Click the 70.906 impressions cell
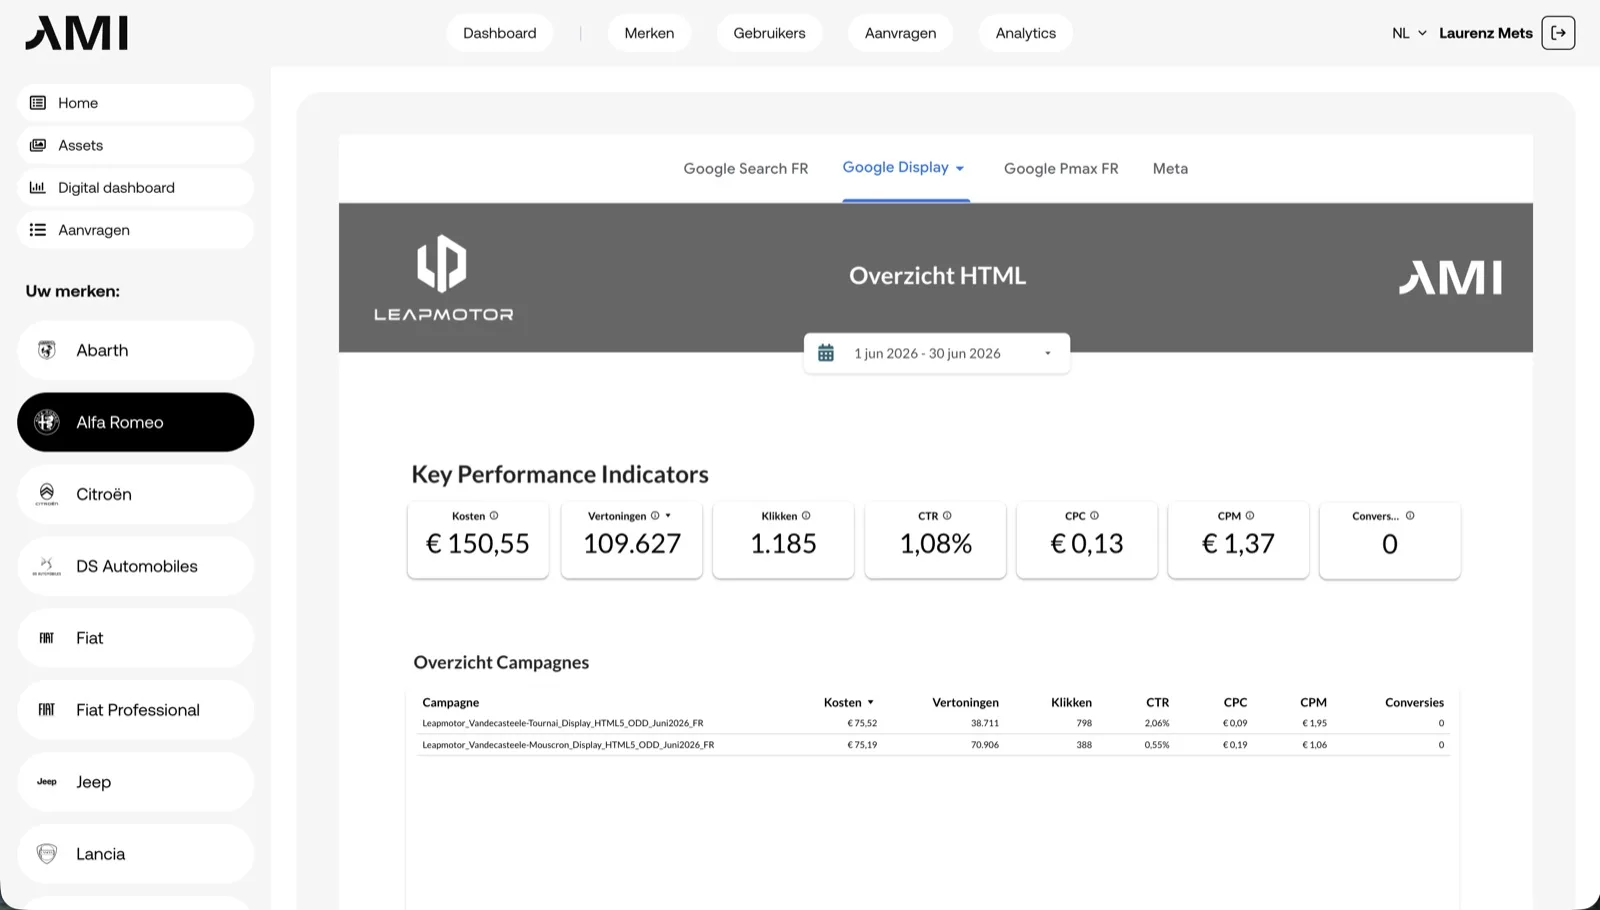This screenshot has width=1600, height=910. (x=985, y=745)
